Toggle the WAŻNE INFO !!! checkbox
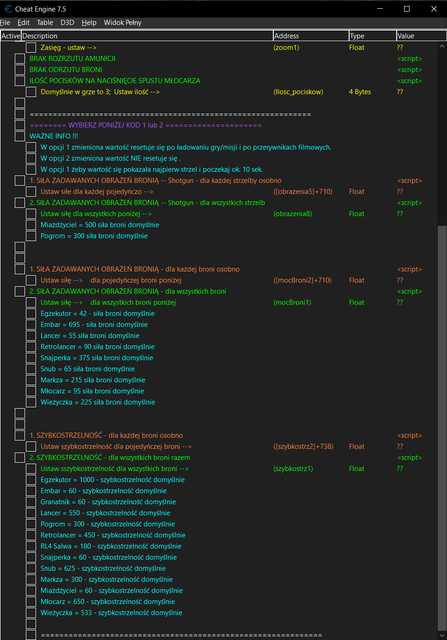The width and height of the screenshot is (447, 640). [20, 136]
